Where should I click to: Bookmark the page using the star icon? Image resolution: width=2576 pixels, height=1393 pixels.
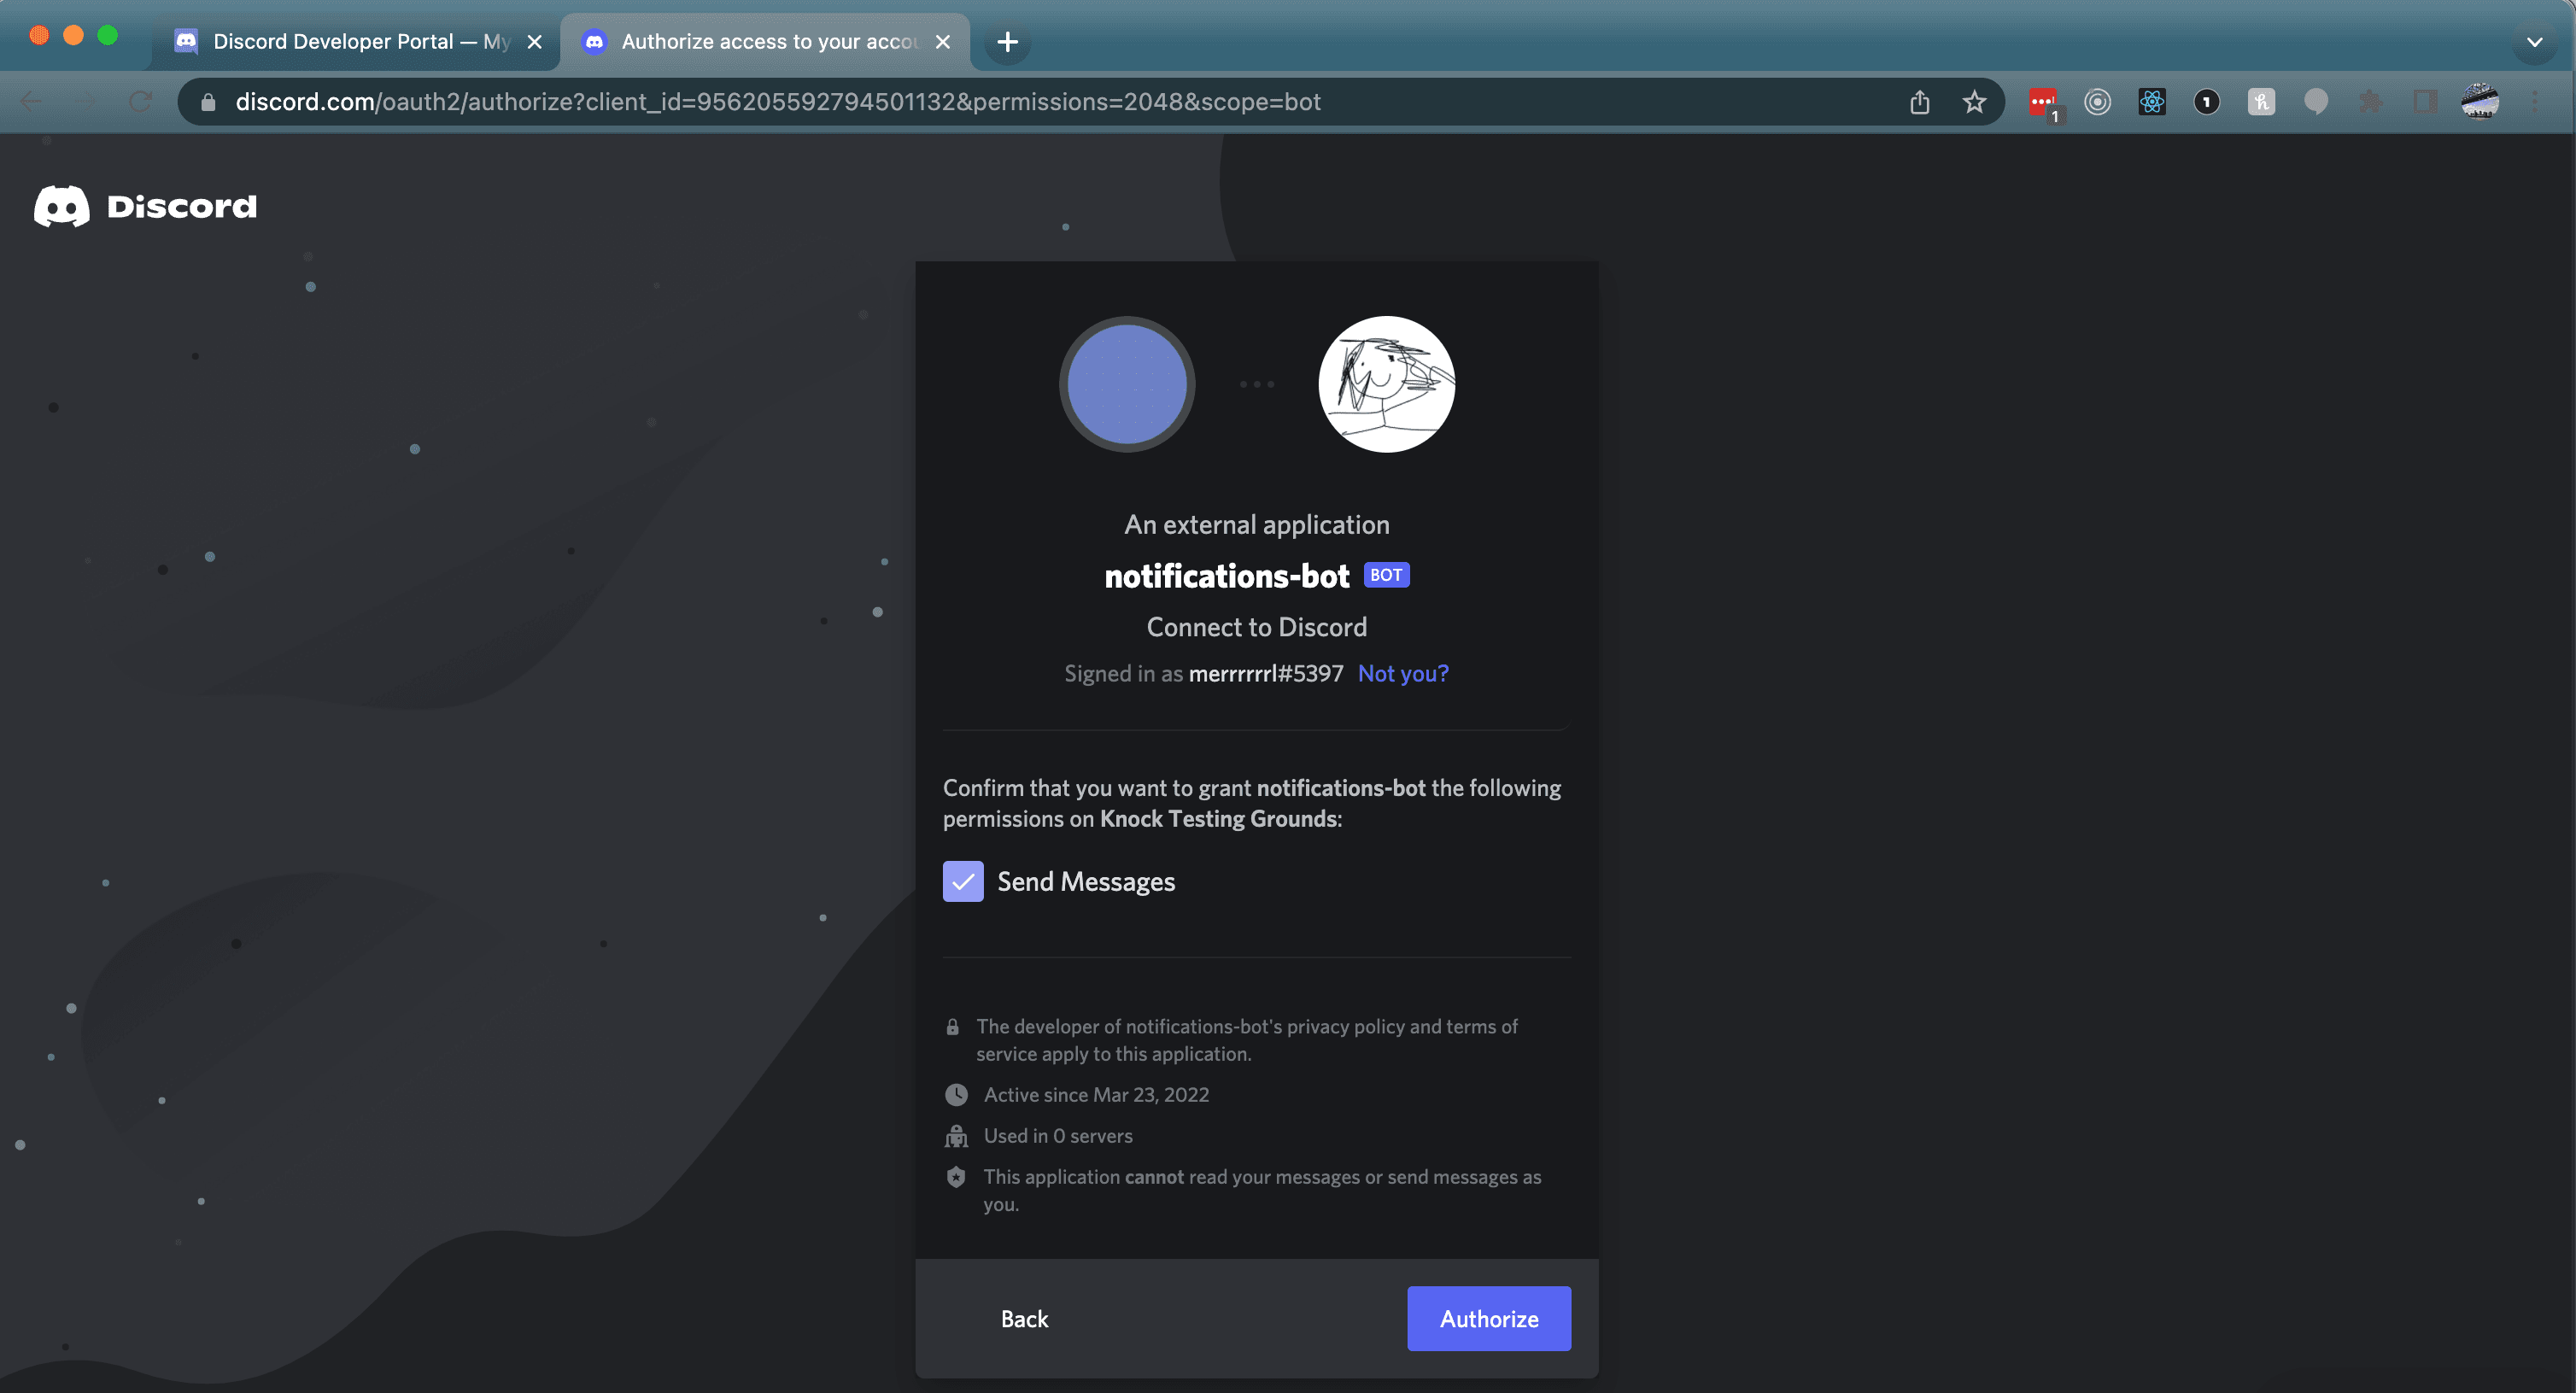click(x=1973, y=101)
